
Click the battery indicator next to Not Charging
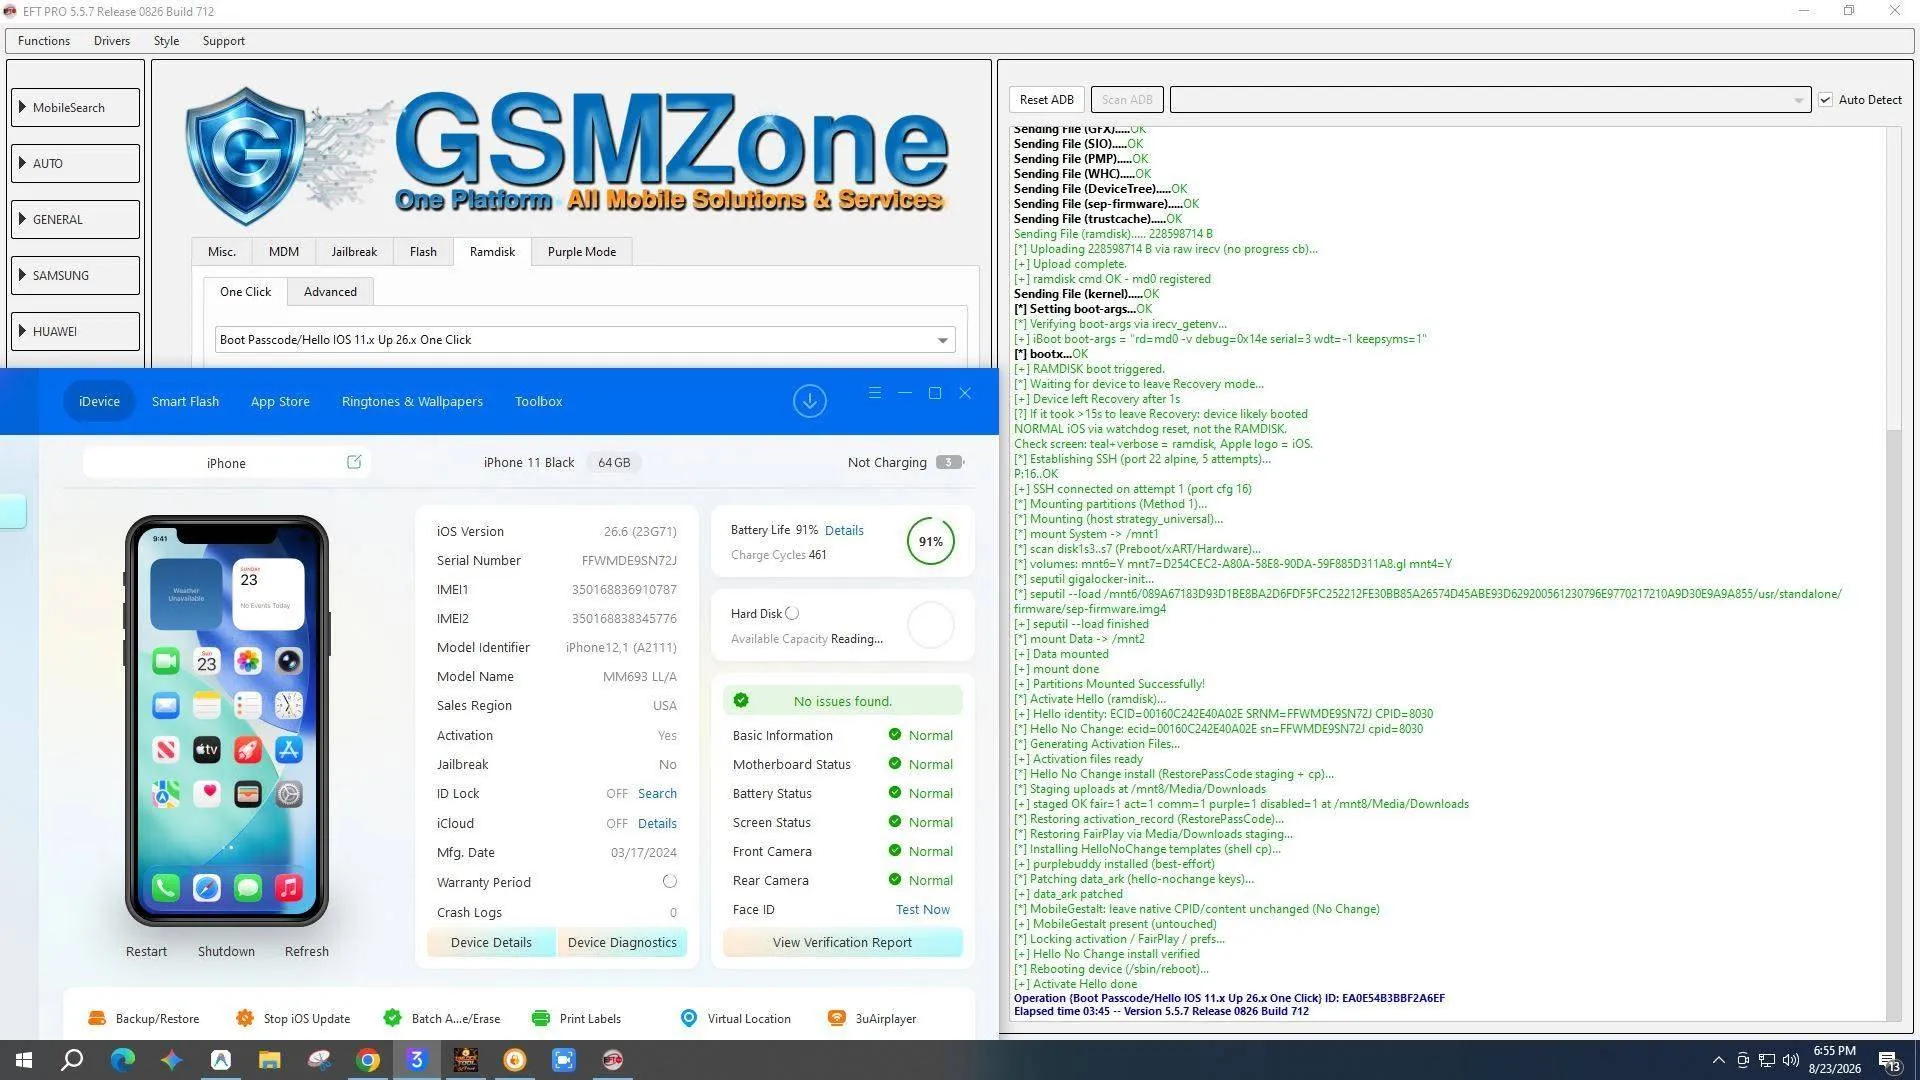[950, 462]
